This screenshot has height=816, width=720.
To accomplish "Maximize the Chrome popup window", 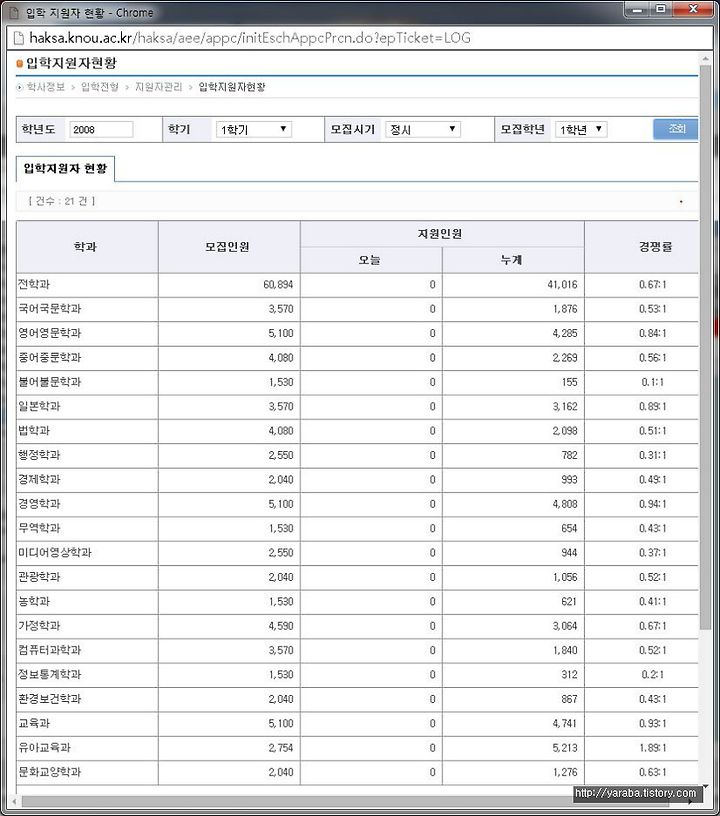I will coord(661,9).
